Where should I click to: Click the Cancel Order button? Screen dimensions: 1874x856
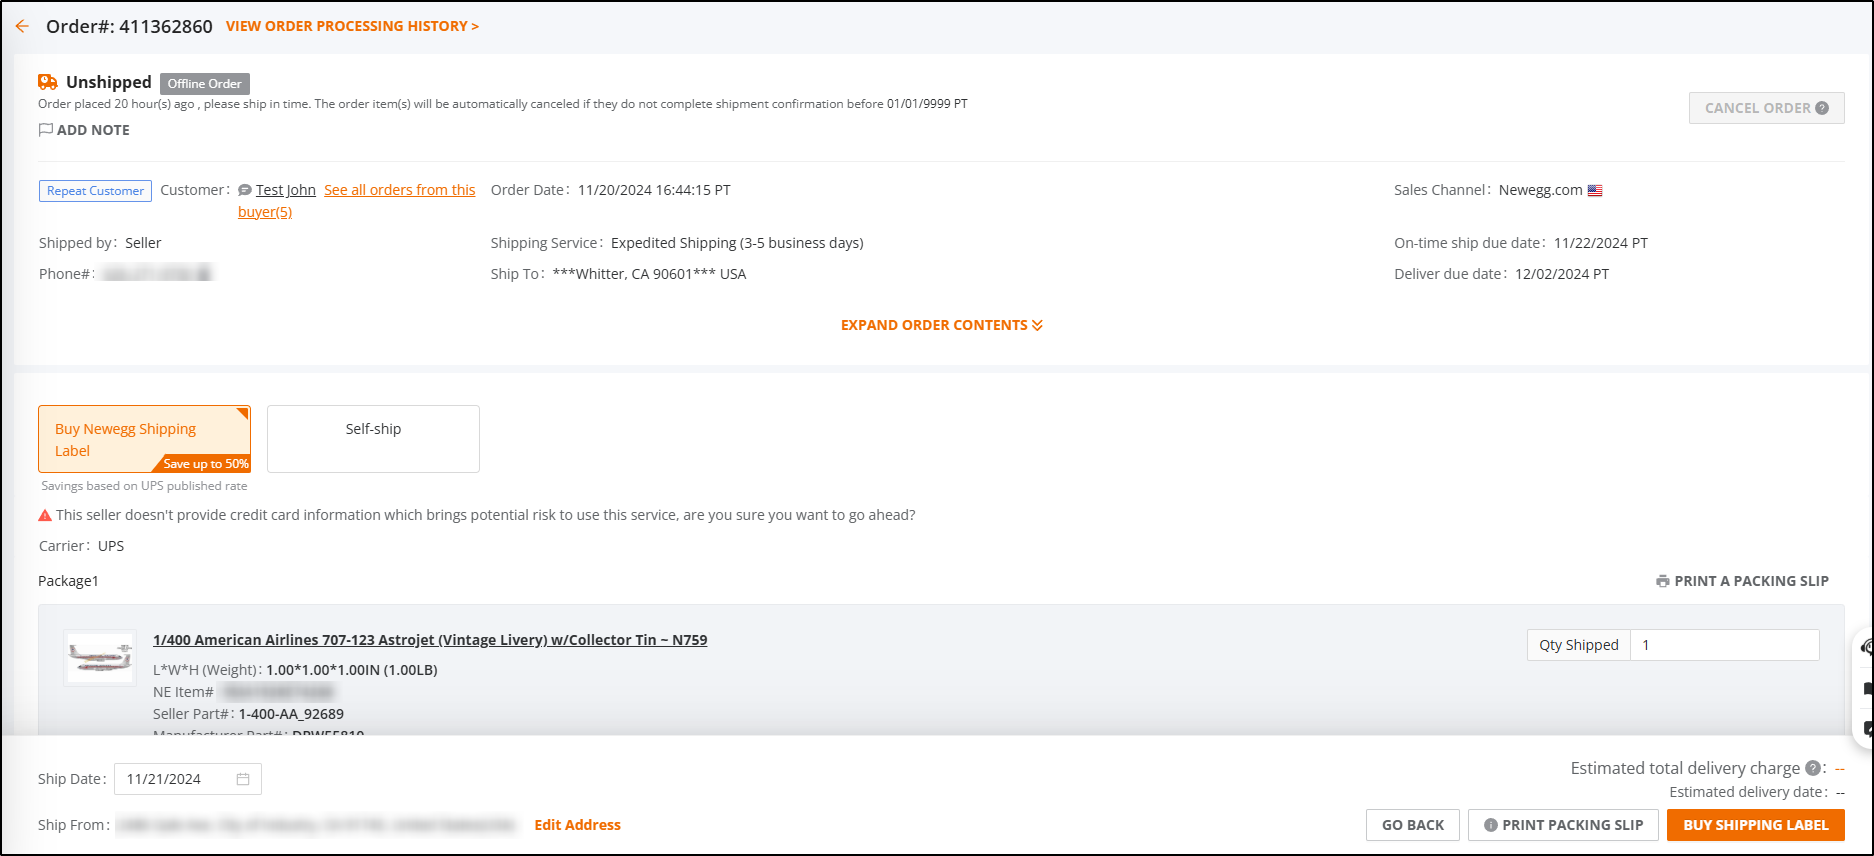[1766, 108]
